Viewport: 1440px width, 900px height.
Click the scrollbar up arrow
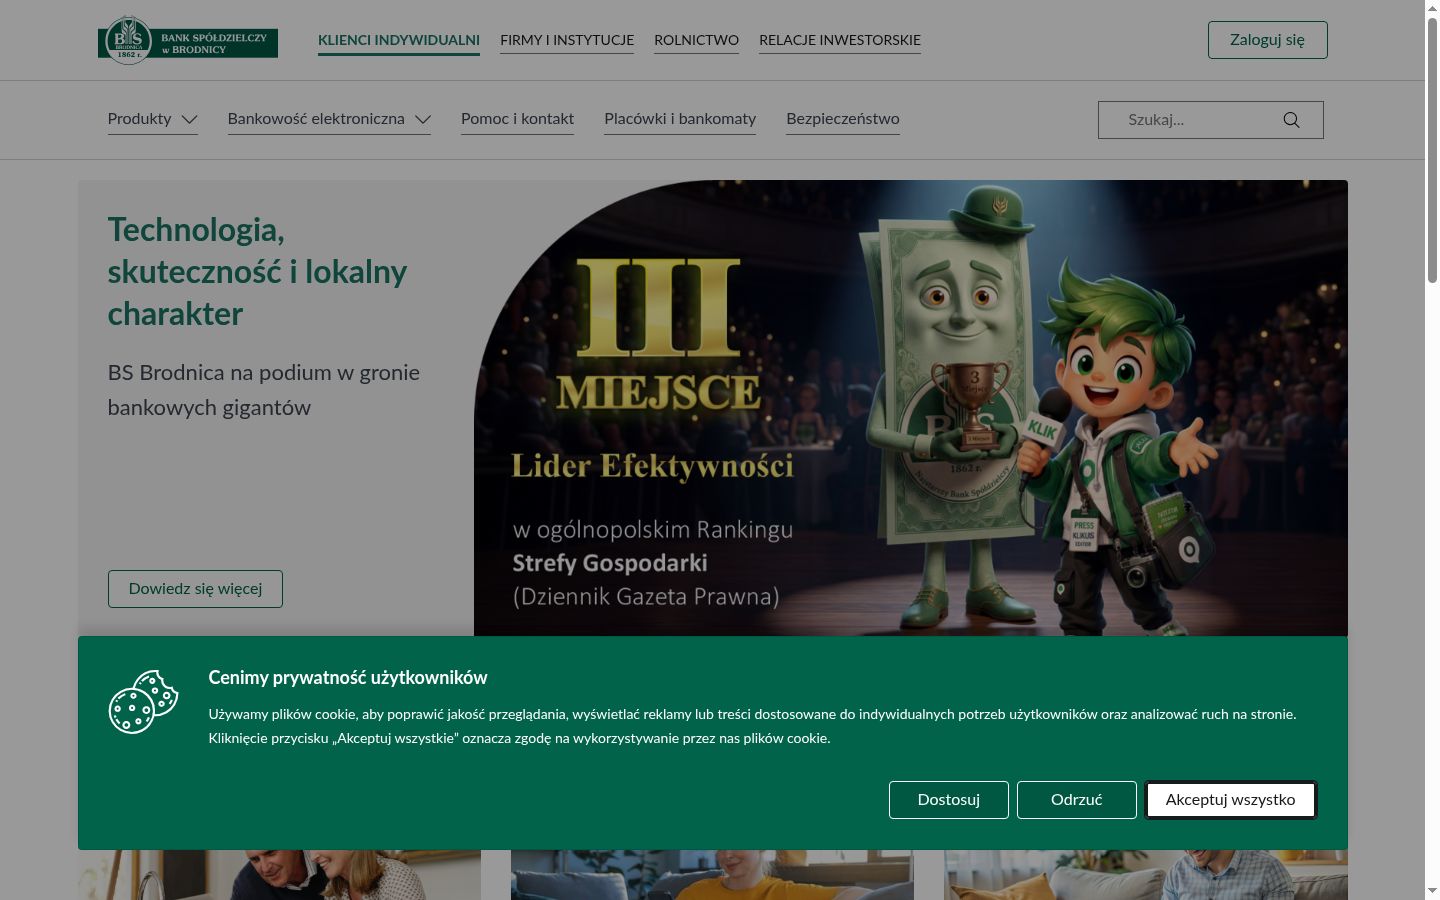1432,7
